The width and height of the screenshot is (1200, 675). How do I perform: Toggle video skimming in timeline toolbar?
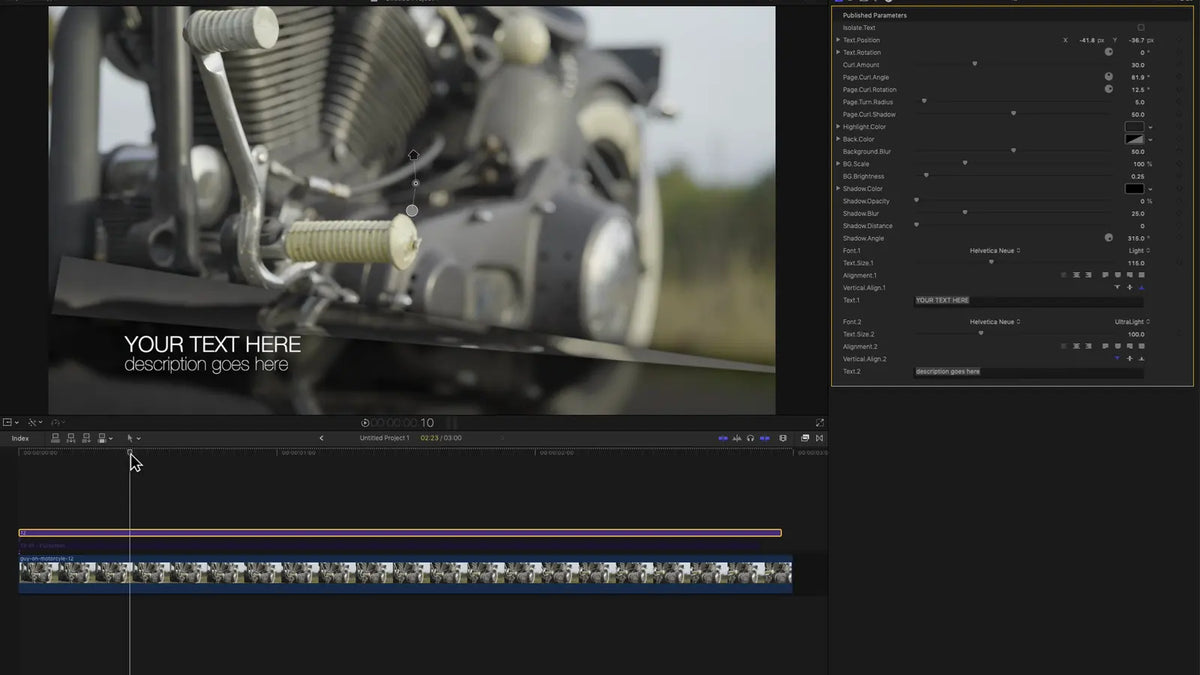pyautogui.click(x=723, y=438)
